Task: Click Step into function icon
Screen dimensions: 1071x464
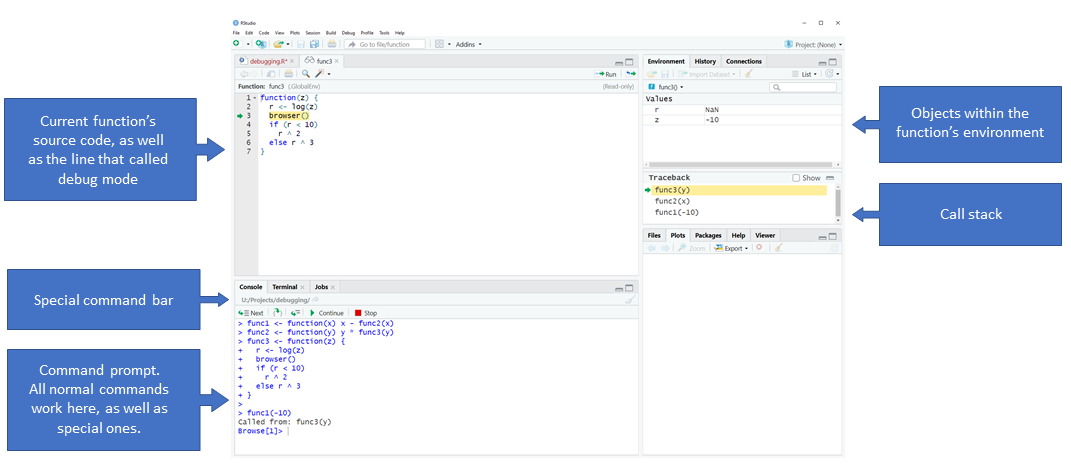Action: (277, 313)
